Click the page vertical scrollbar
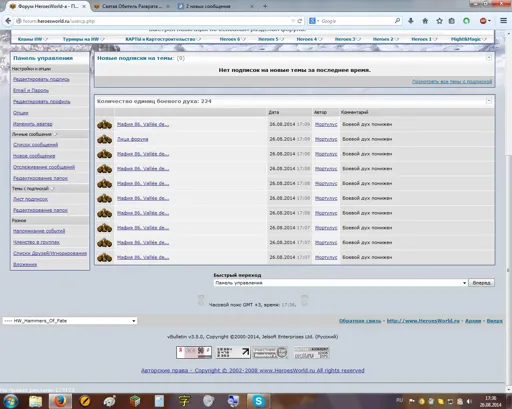This screenshot has height=409, width=512. click(509, 210)
